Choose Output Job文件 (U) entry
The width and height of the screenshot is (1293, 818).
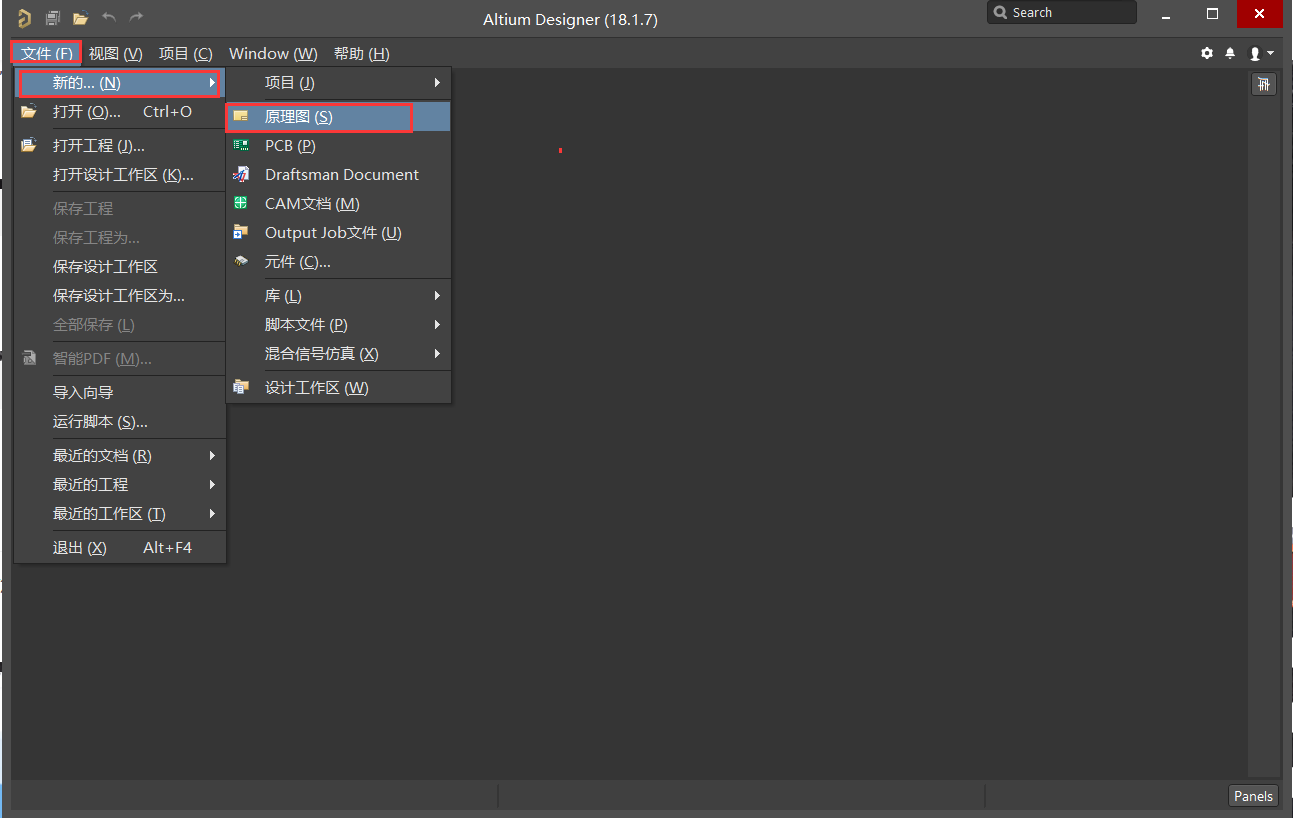tap(338, 233)
